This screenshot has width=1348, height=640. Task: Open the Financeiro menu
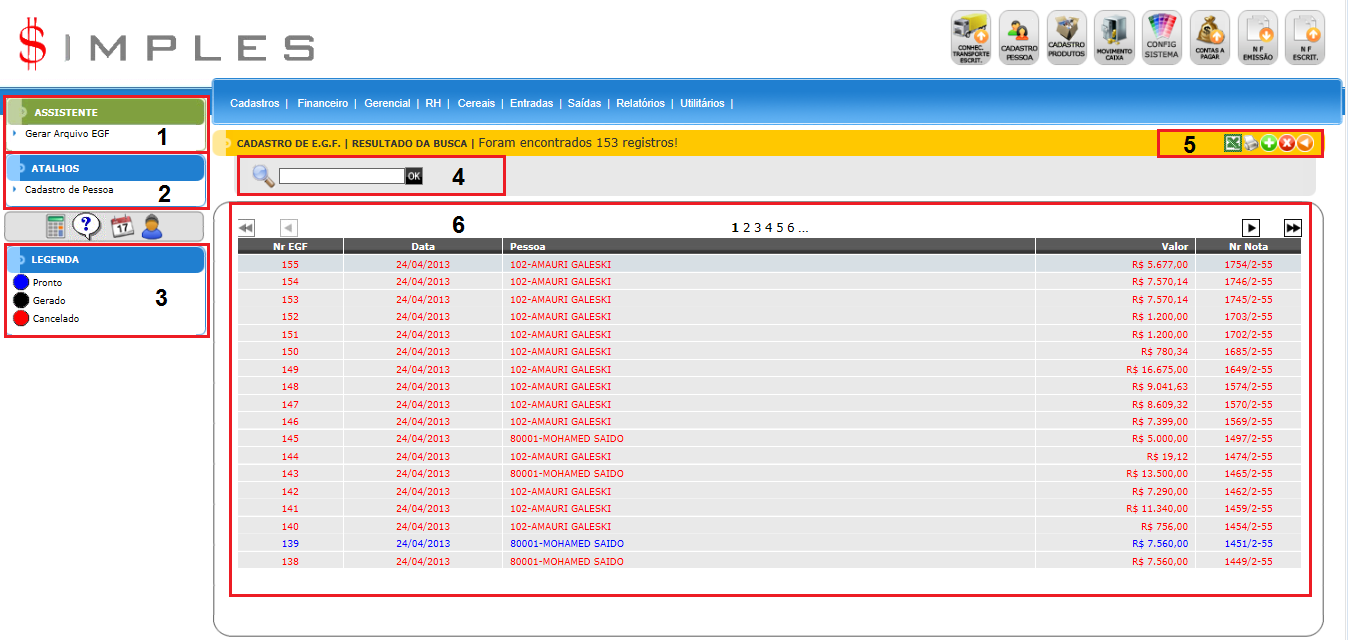tap(322, 103)
